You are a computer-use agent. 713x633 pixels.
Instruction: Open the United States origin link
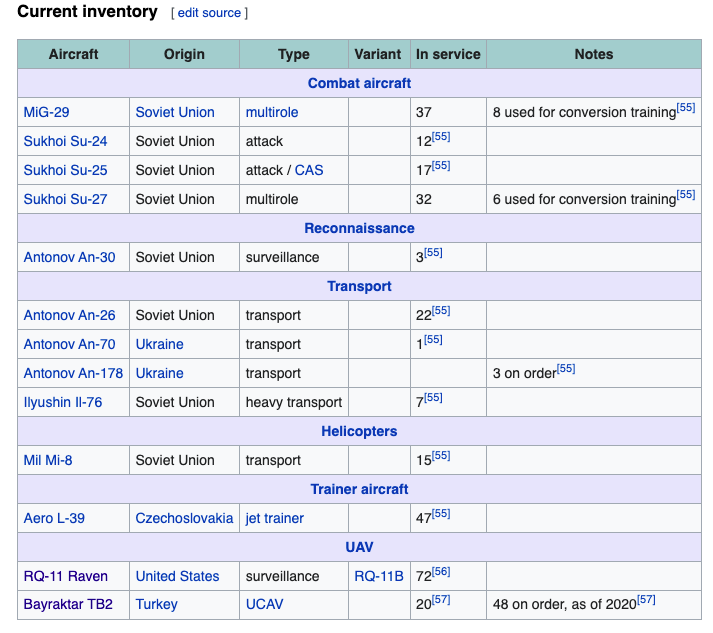tap(177, 577)
